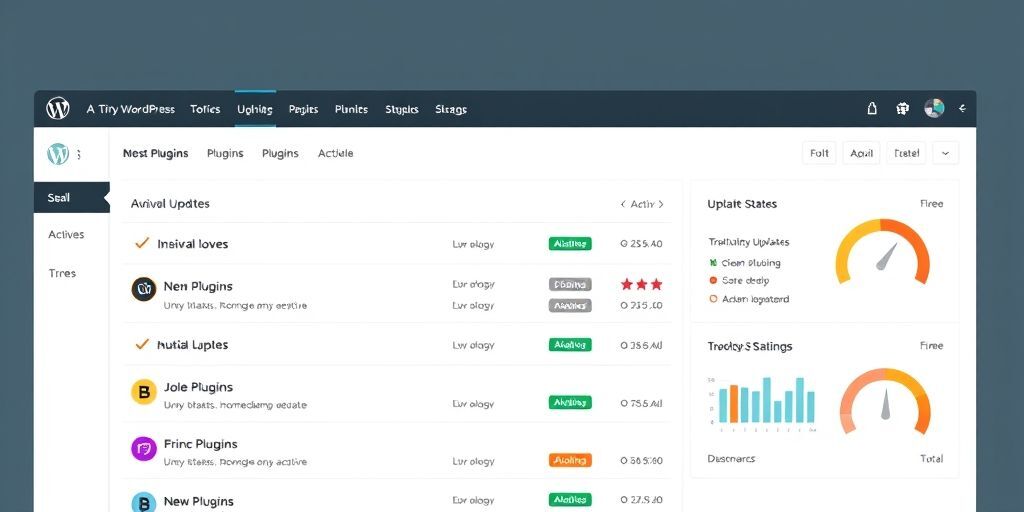The width and height of the screenshot is (1024, 512).
Task: Click the gray status badge beside Nen Plugins title
Action: tap(570, 284)
